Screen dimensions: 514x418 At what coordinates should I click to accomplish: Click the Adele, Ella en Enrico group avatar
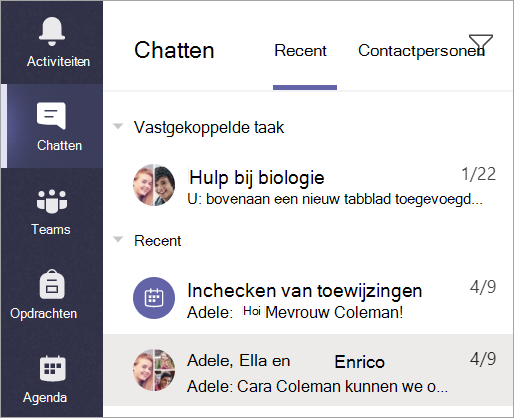[x=154, y=370]
